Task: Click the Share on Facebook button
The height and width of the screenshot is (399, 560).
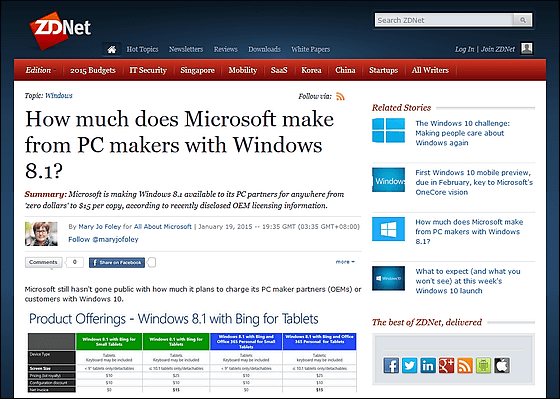Action: pos(117,263)
